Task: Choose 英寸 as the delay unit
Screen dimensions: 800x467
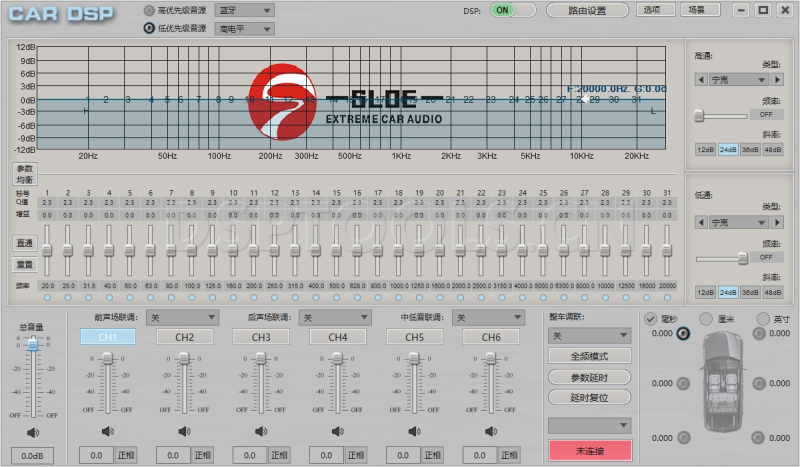Action: 763,319
